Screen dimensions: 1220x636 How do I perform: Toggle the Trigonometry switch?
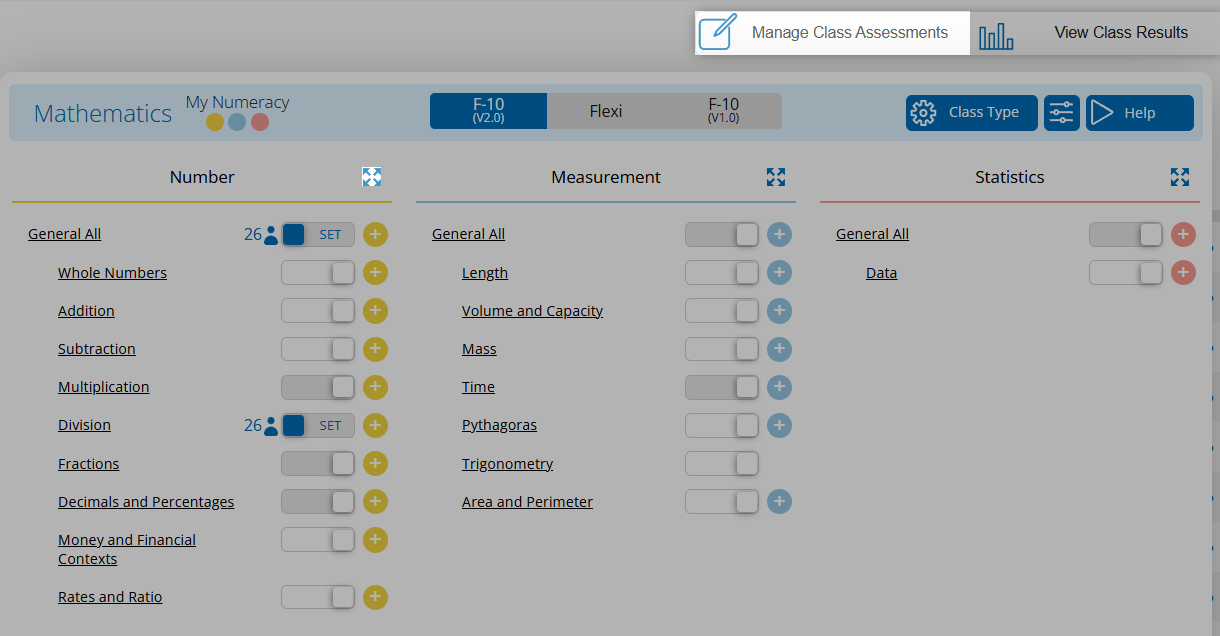pyautogui.click(x=722, y=464)
